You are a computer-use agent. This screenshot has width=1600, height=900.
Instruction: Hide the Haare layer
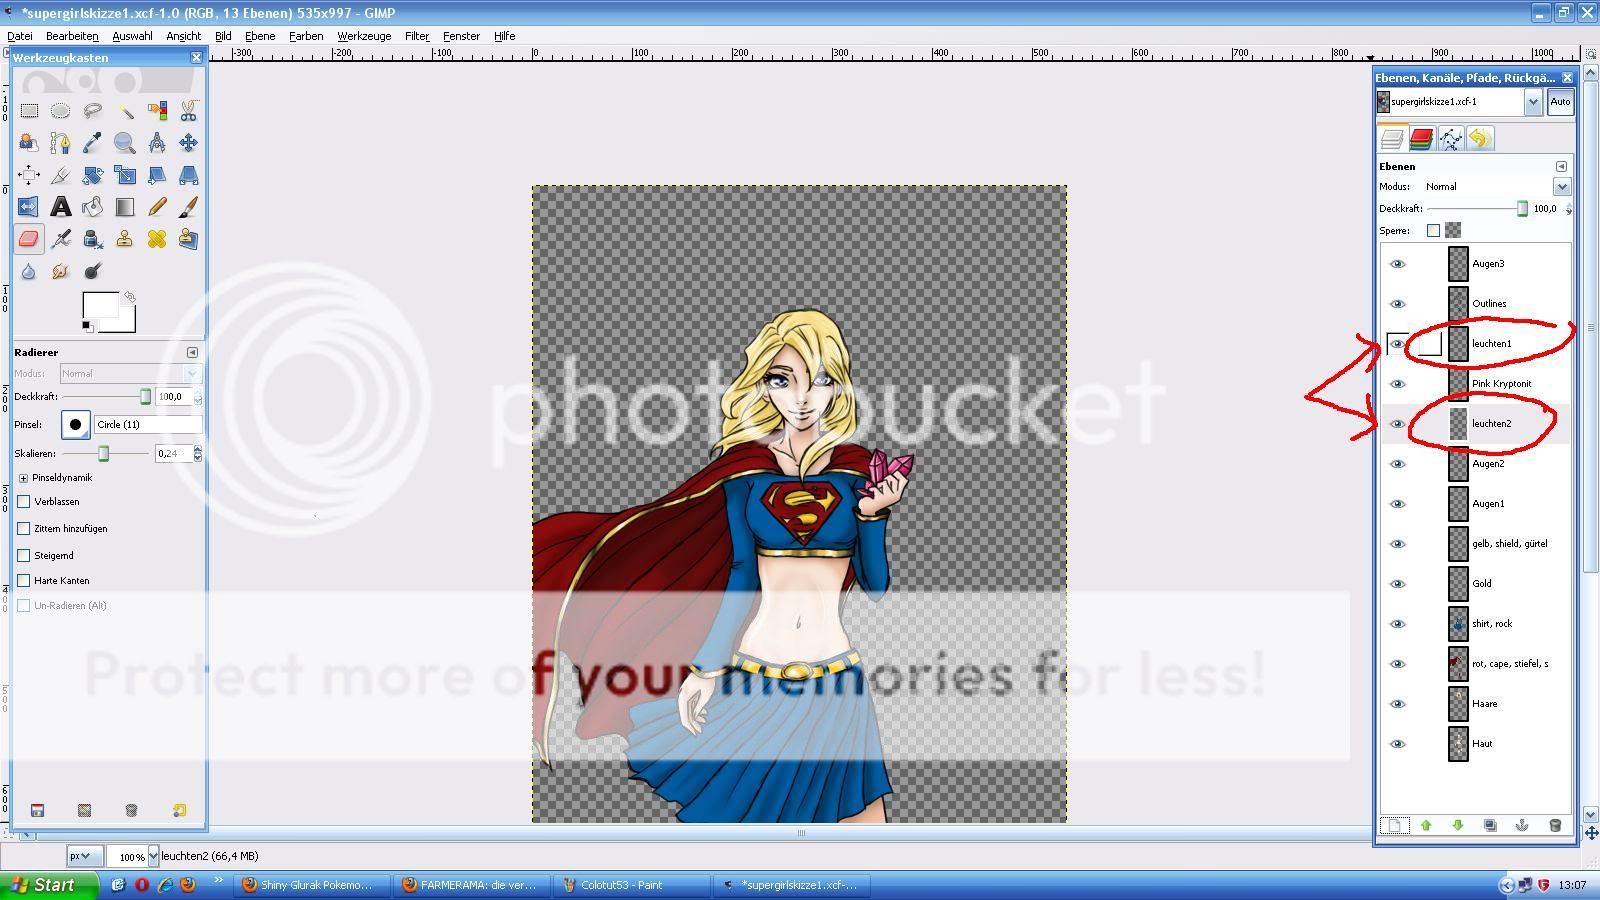(1398, 704)
